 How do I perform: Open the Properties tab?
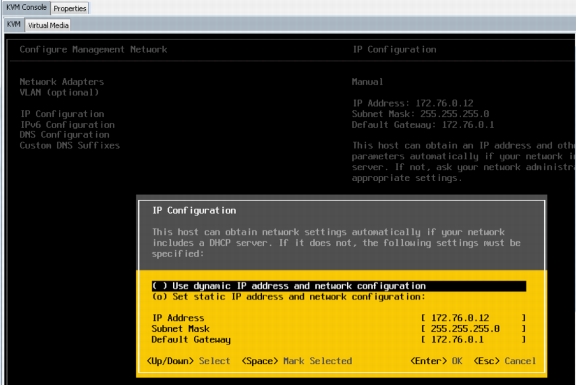coord(70,8)
